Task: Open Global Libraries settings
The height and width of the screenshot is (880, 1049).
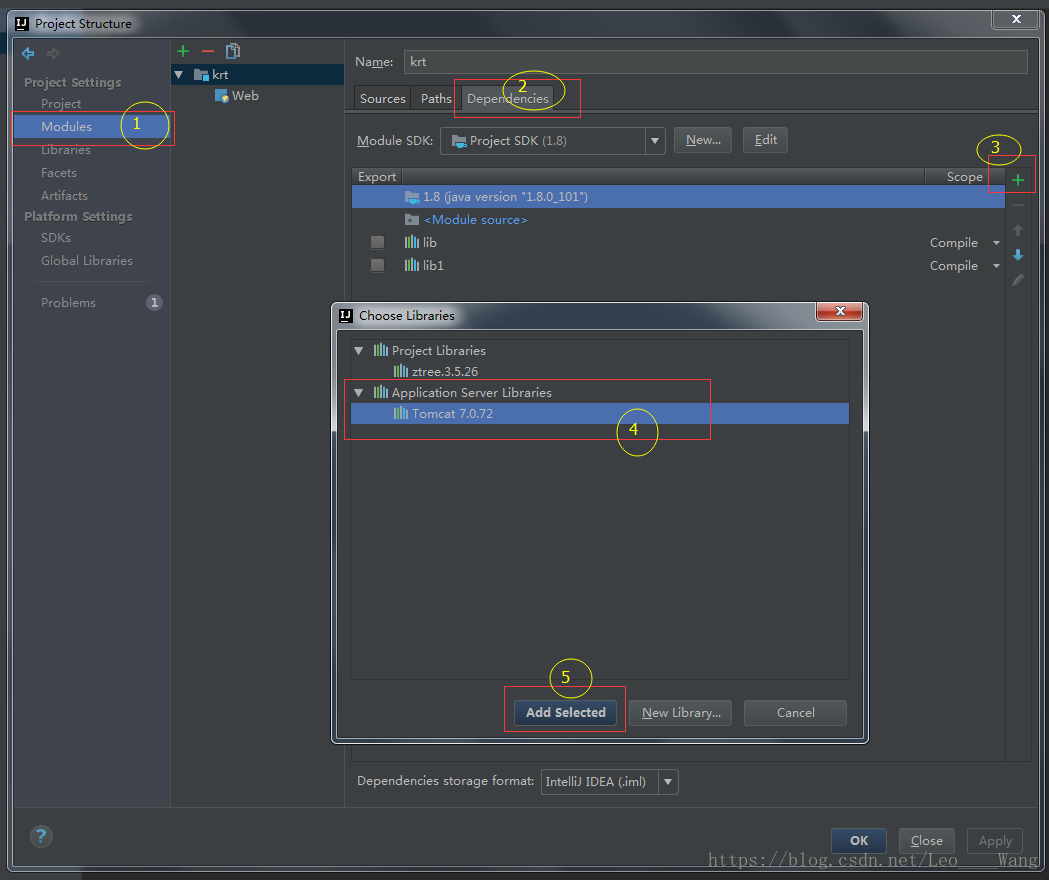Action: [87, 260]
